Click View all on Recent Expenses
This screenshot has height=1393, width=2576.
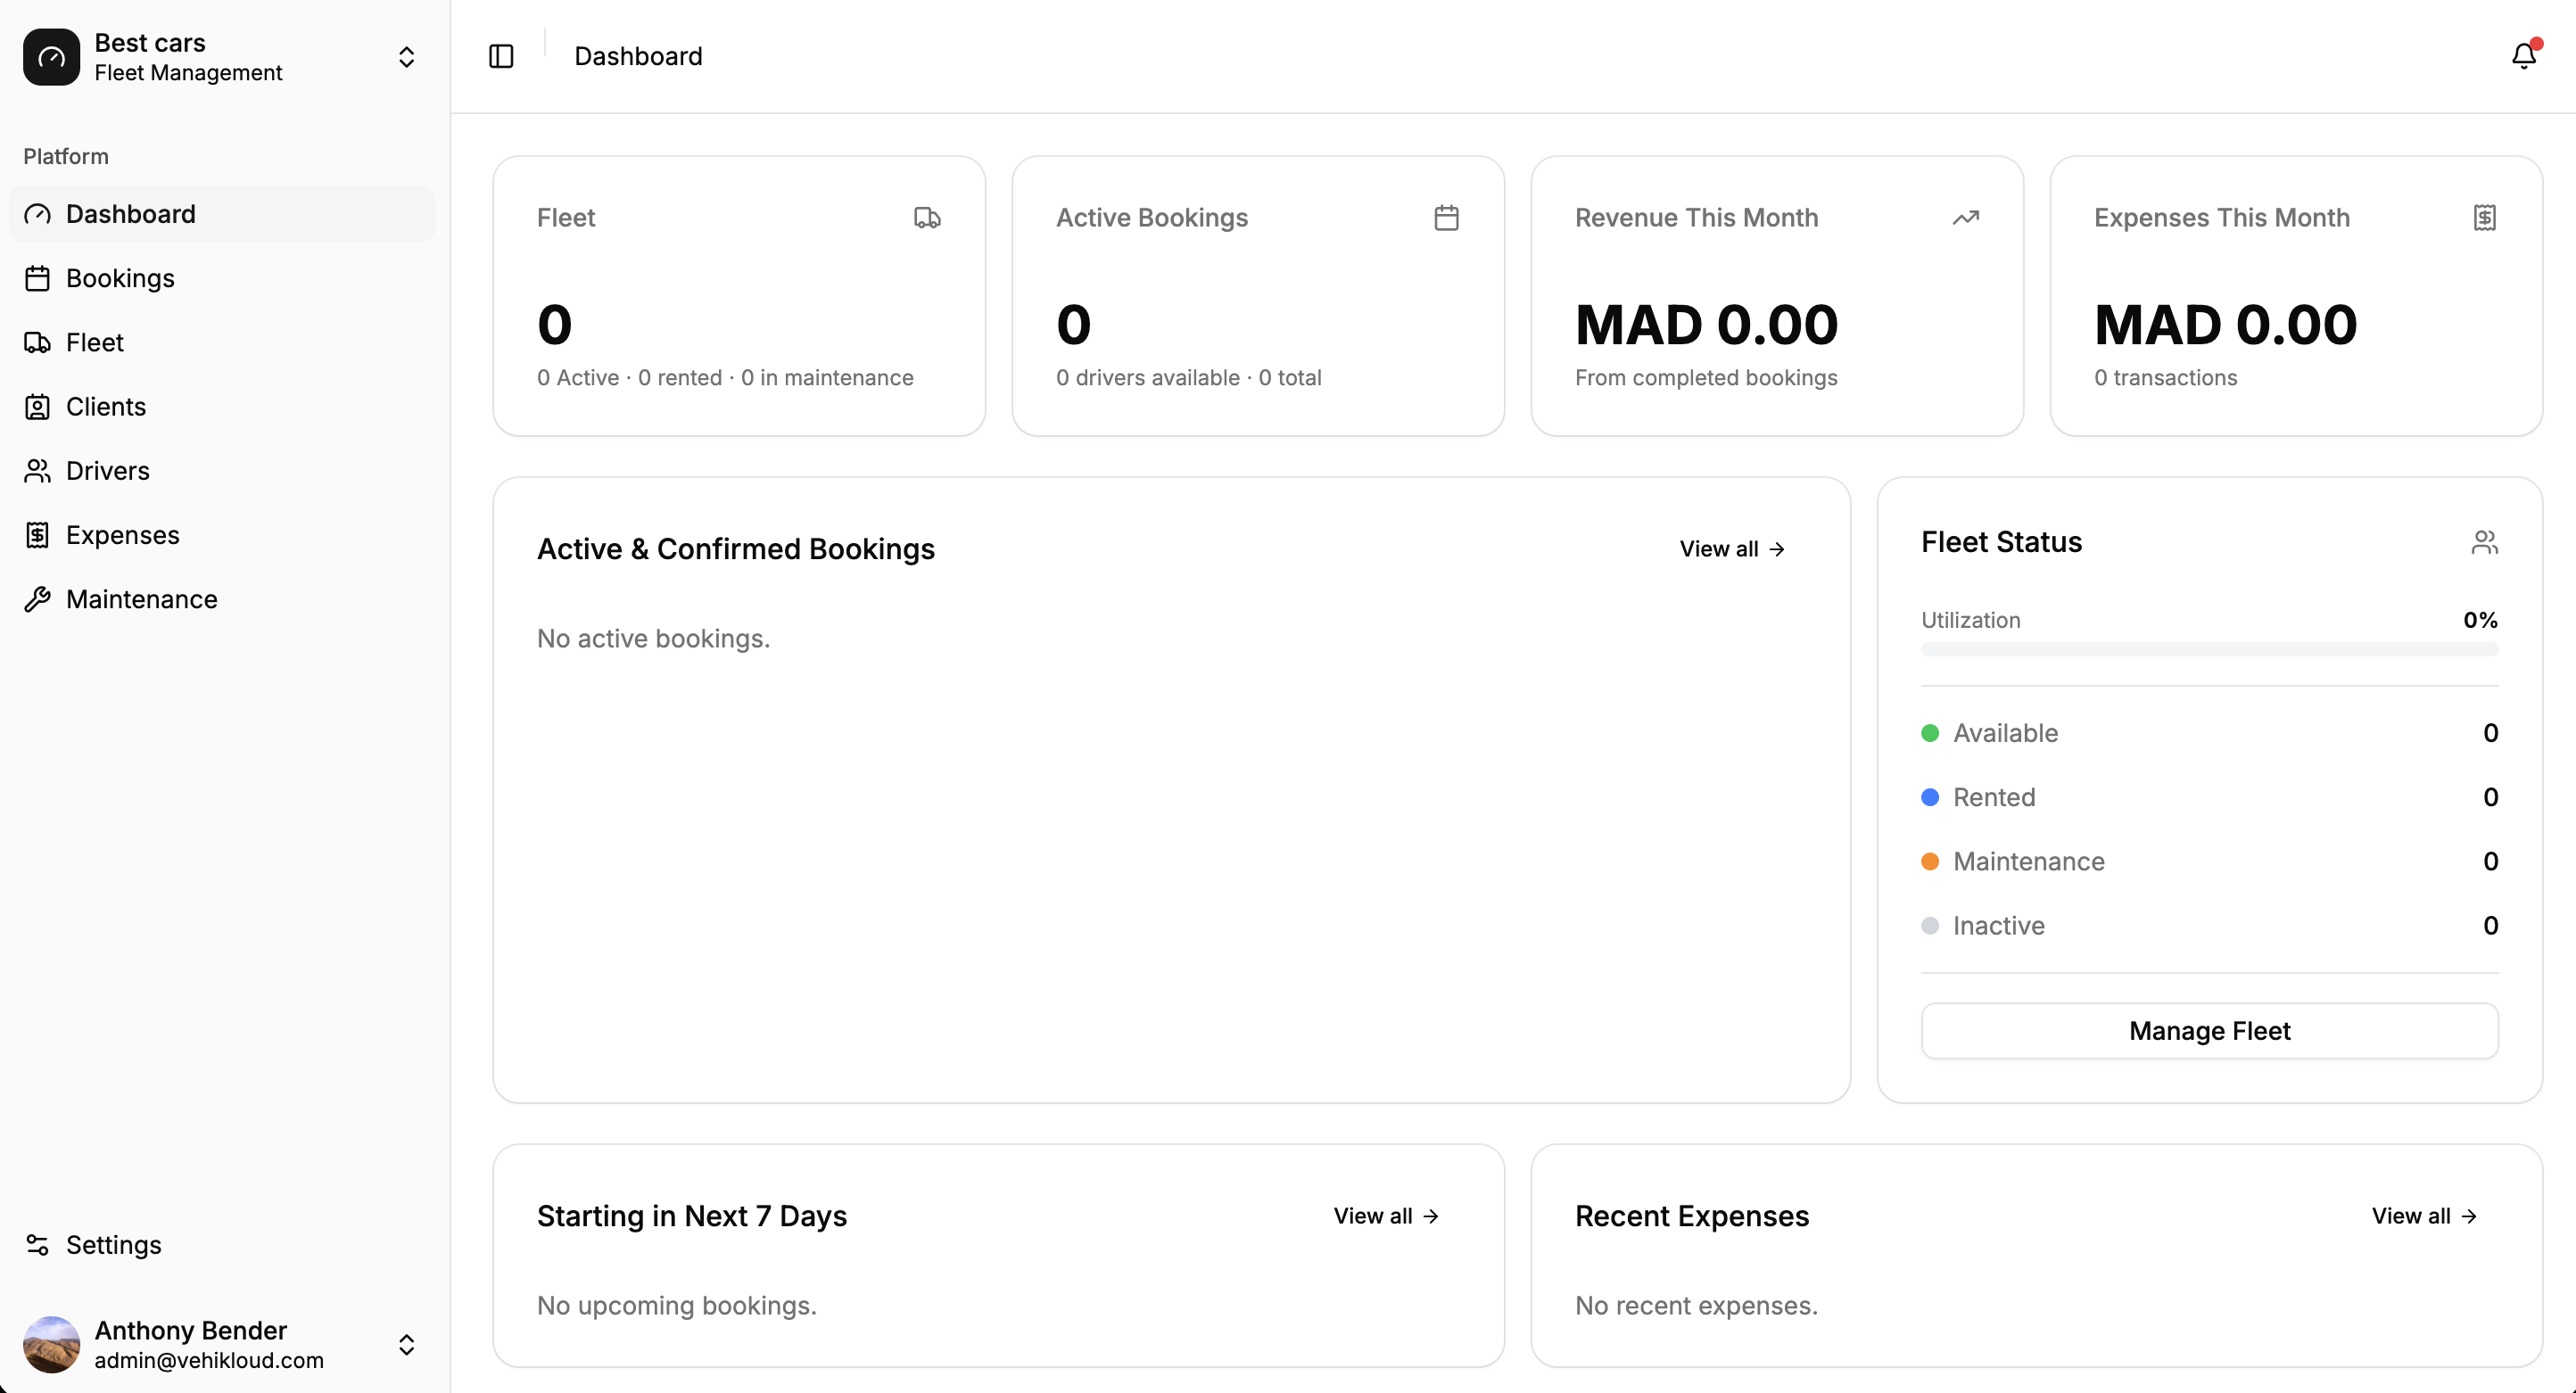click(x=2424, y=1216)
